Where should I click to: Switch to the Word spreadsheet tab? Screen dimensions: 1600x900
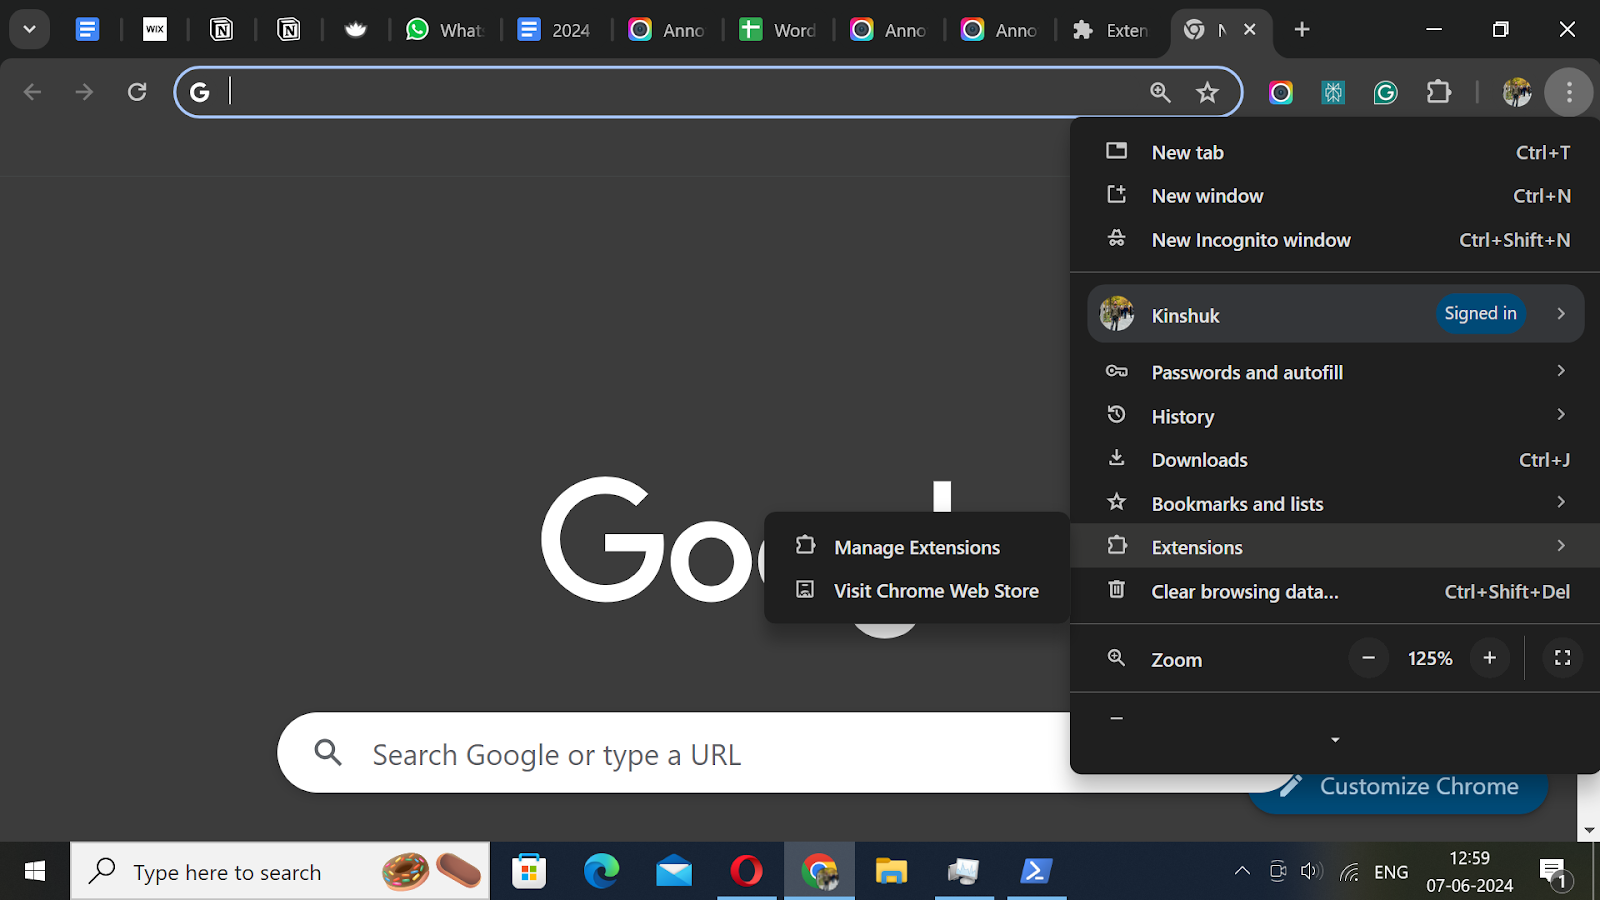(777, 30)
